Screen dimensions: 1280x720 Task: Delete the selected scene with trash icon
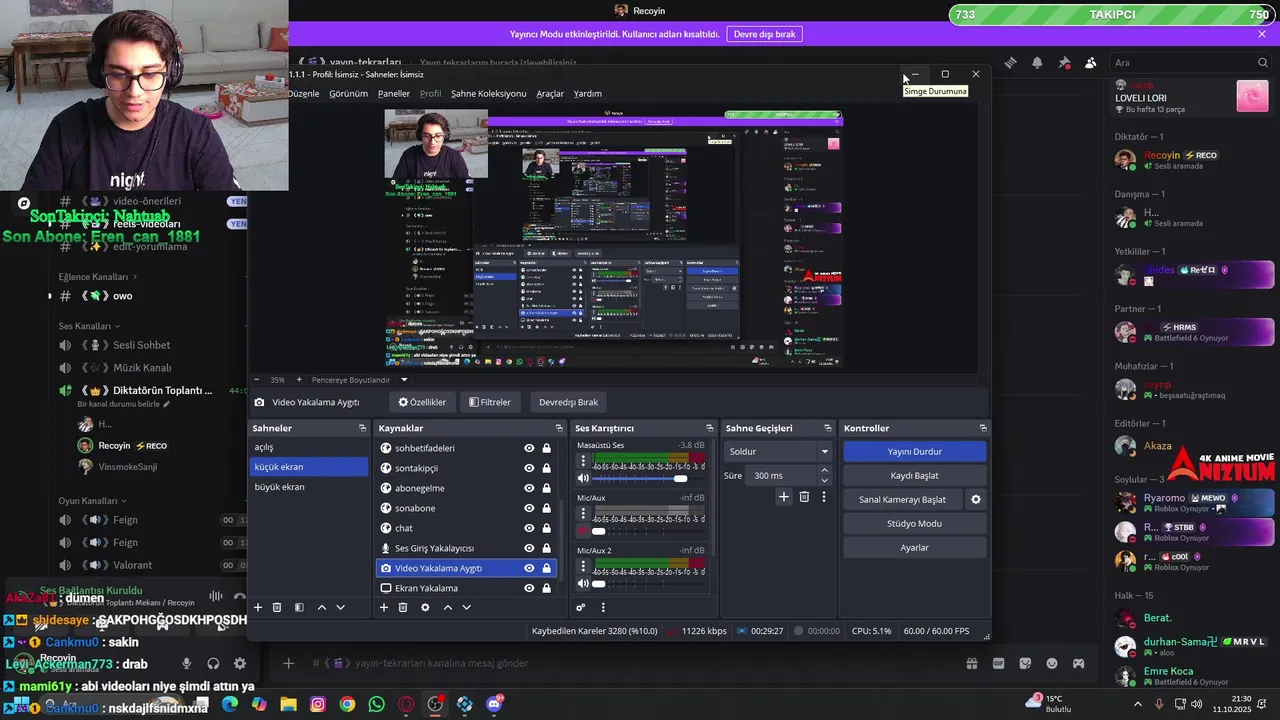(277, 607)
